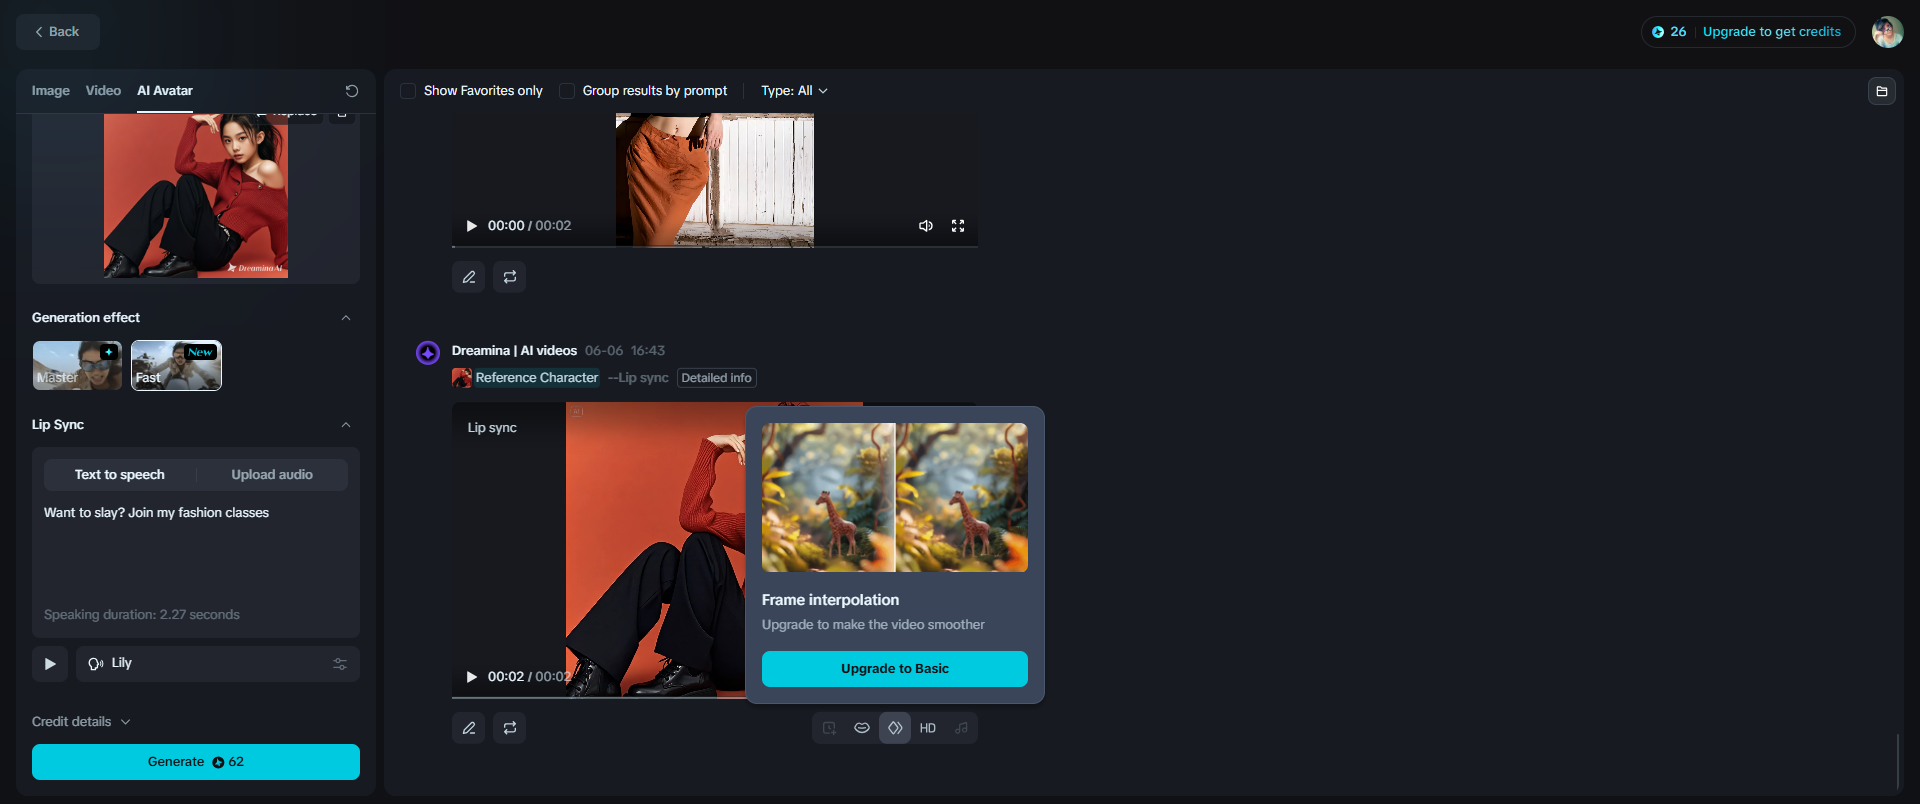Select the AI Avatar tab
The width and height of the screenshot is (1920, 804).
tap(165, 91)
